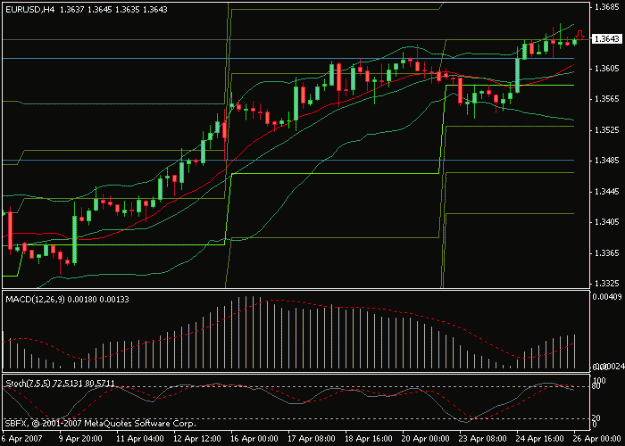Click the 1.3685 price axis label

[x=607, y=7]
